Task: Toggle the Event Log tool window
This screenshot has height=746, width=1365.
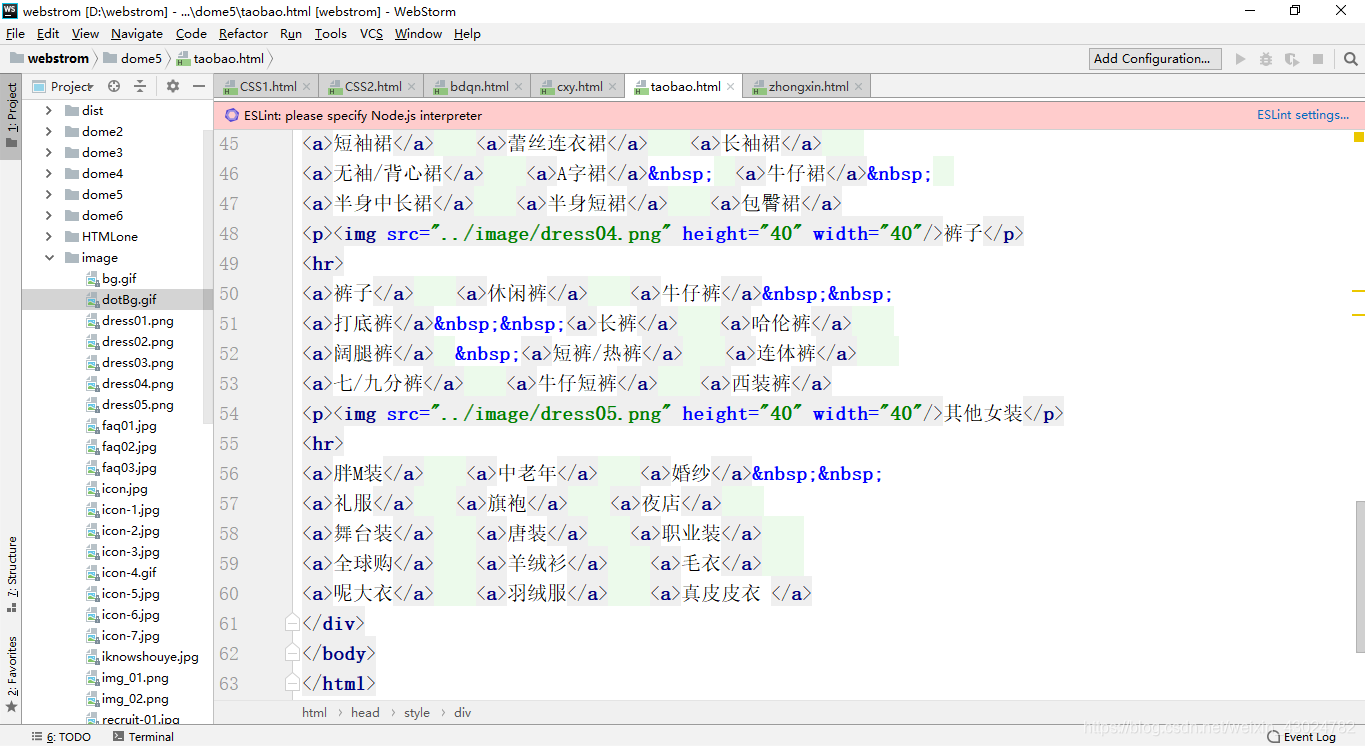Action: [1301, 737]
